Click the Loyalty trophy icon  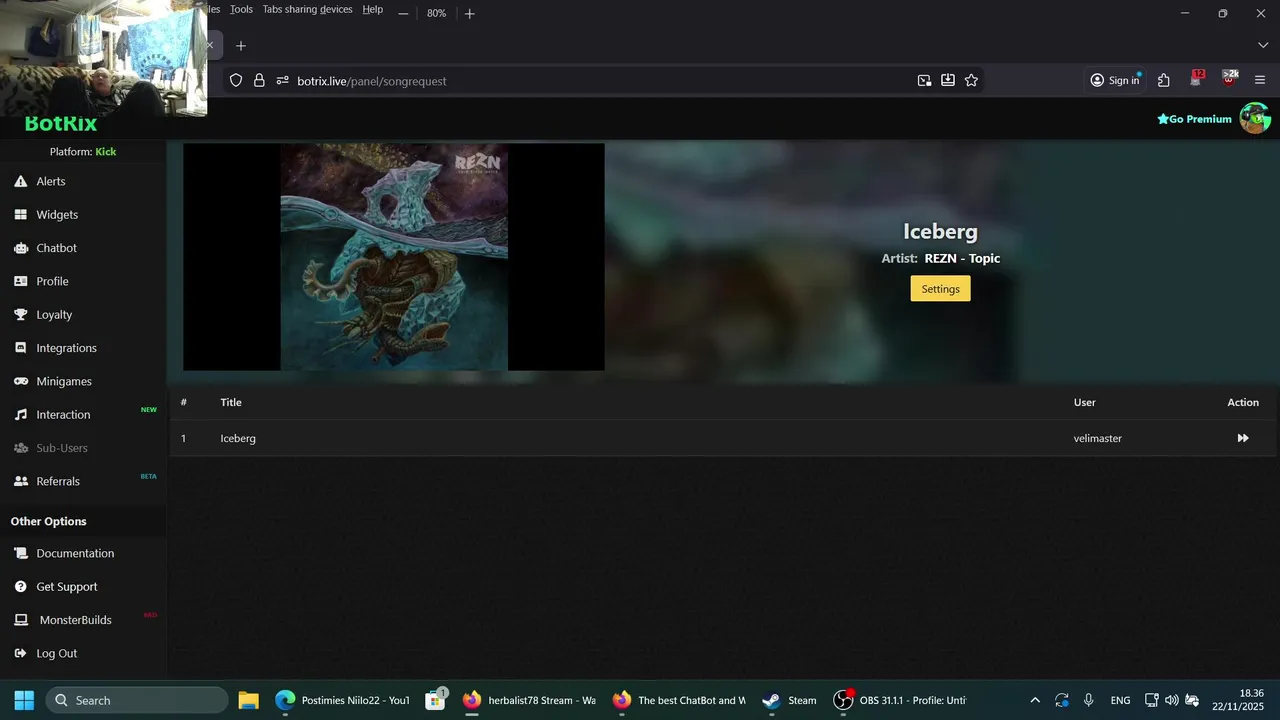click(x=20, y=314)
